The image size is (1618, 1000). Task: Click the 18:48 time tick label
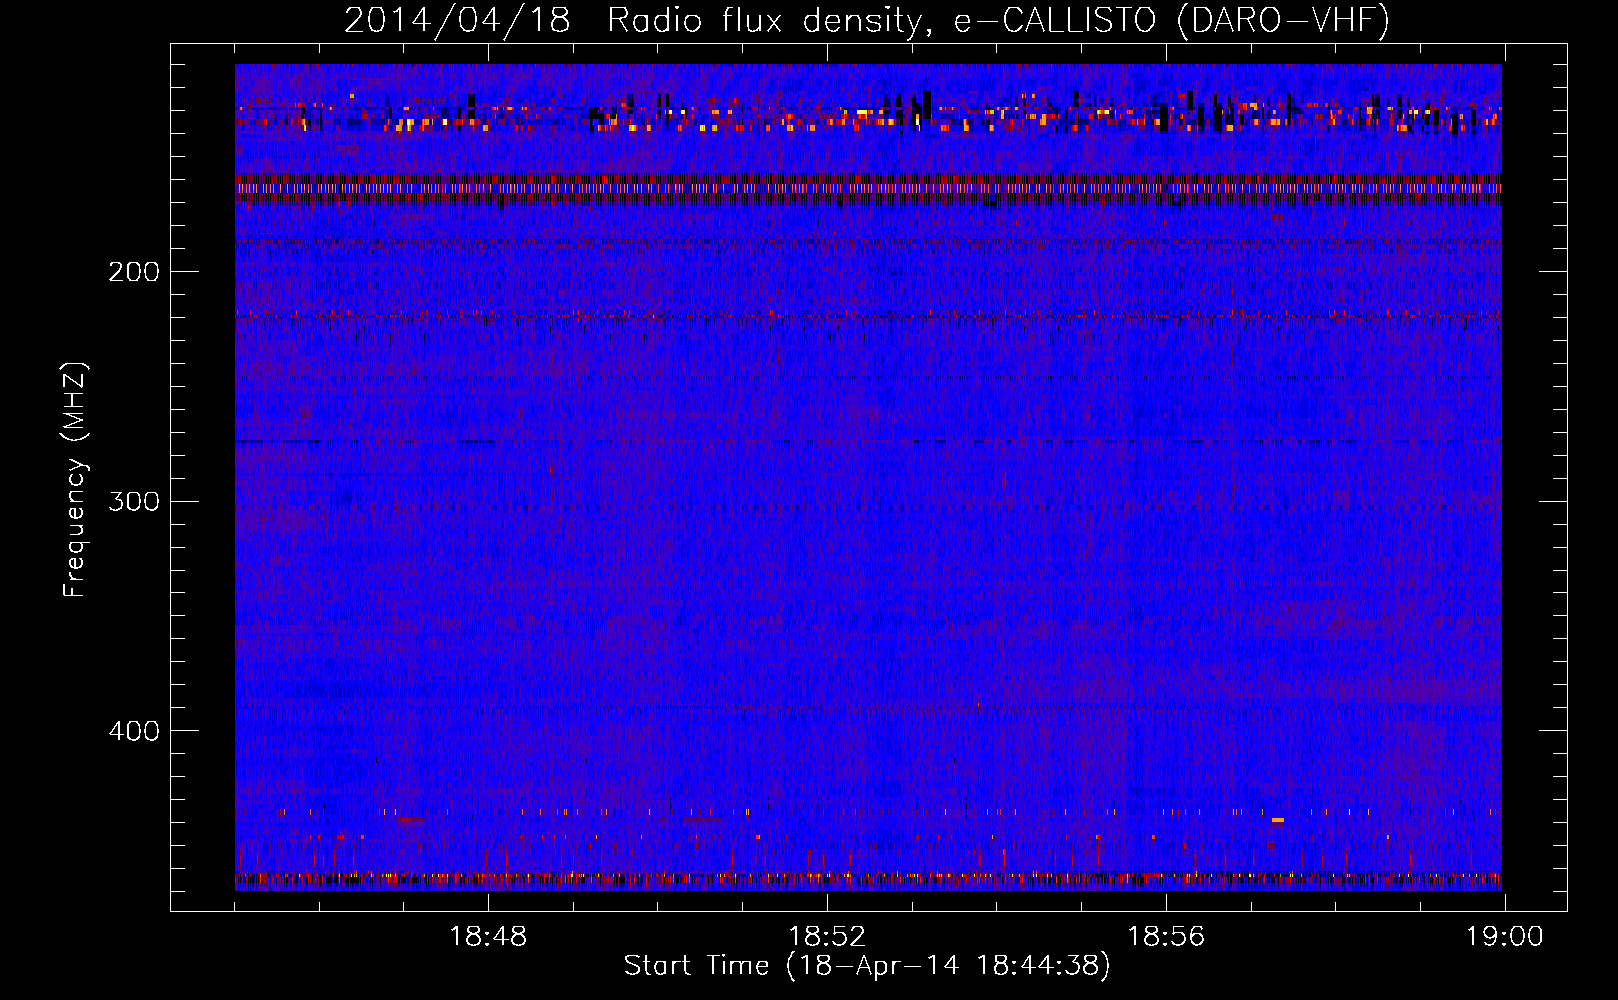488,937
